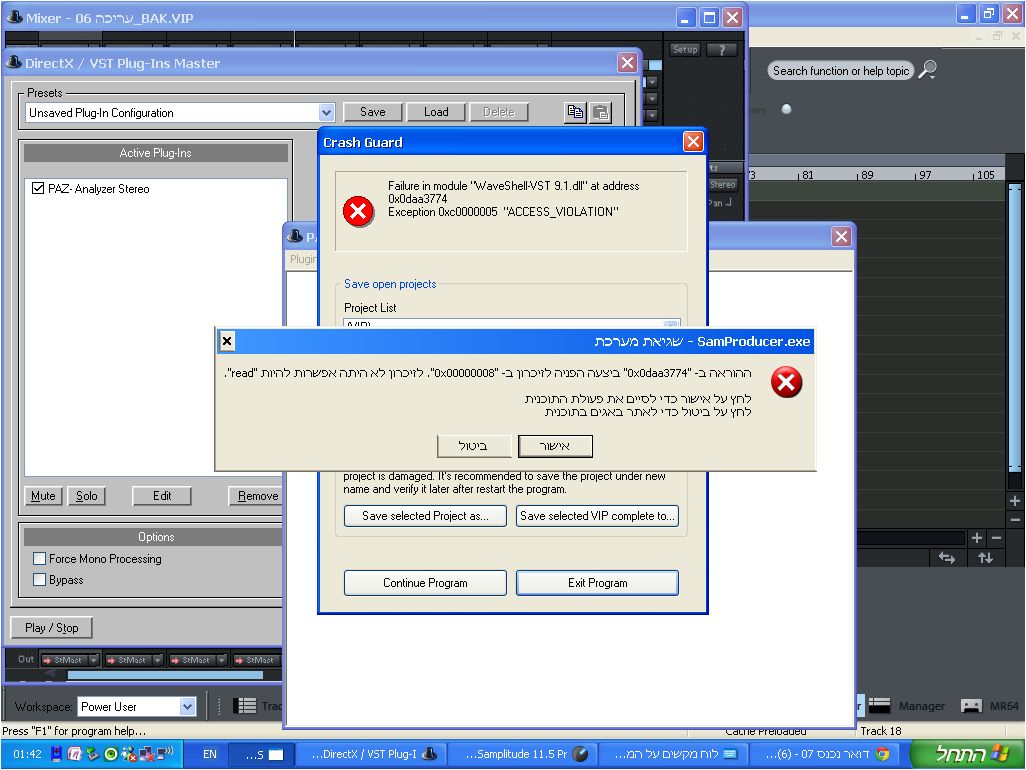The height and width of the screenshot is (770, 1026).
Task: Click timeline ruler marker 97
Action: click(x=924, y=175)
